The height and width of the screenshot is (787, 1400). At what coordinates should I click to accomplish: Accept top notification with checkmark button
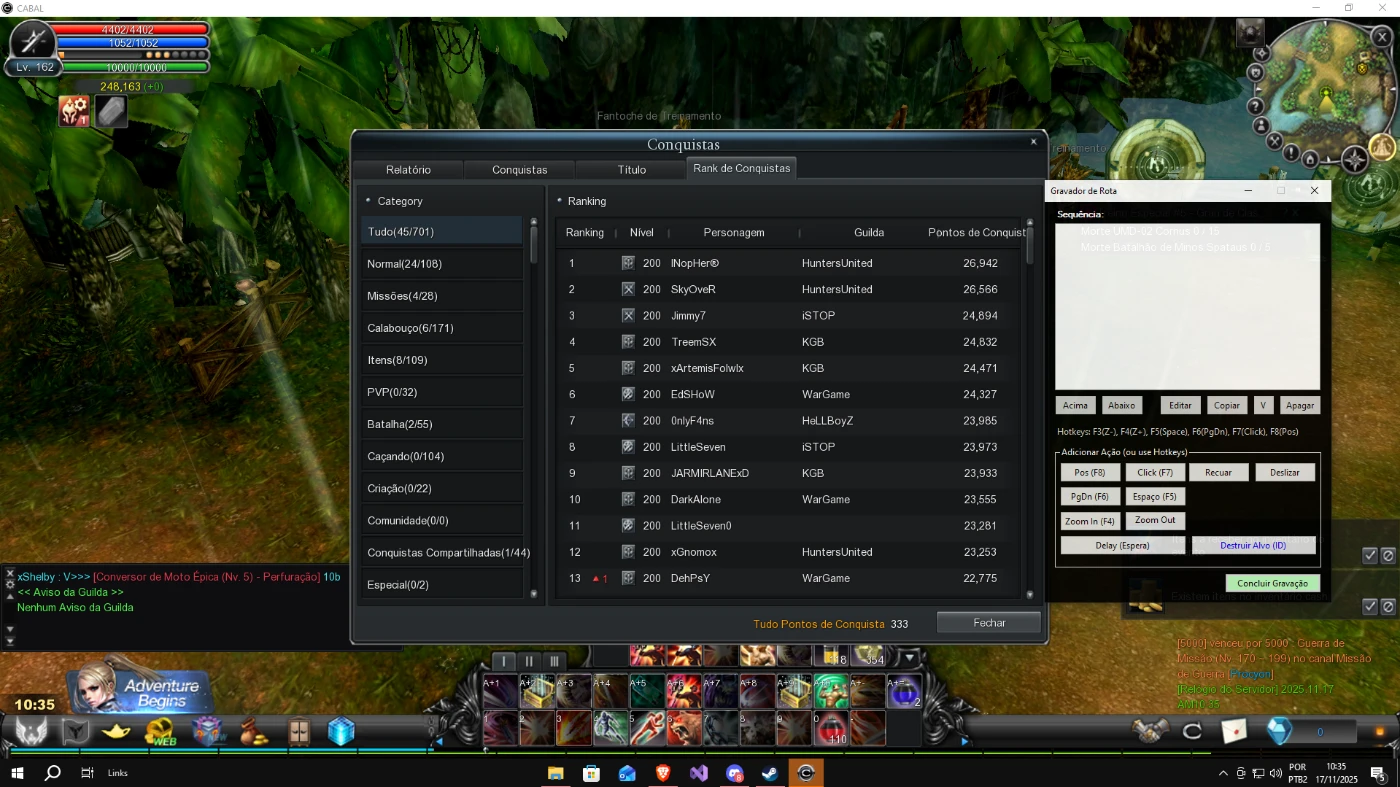[1370, 555]
